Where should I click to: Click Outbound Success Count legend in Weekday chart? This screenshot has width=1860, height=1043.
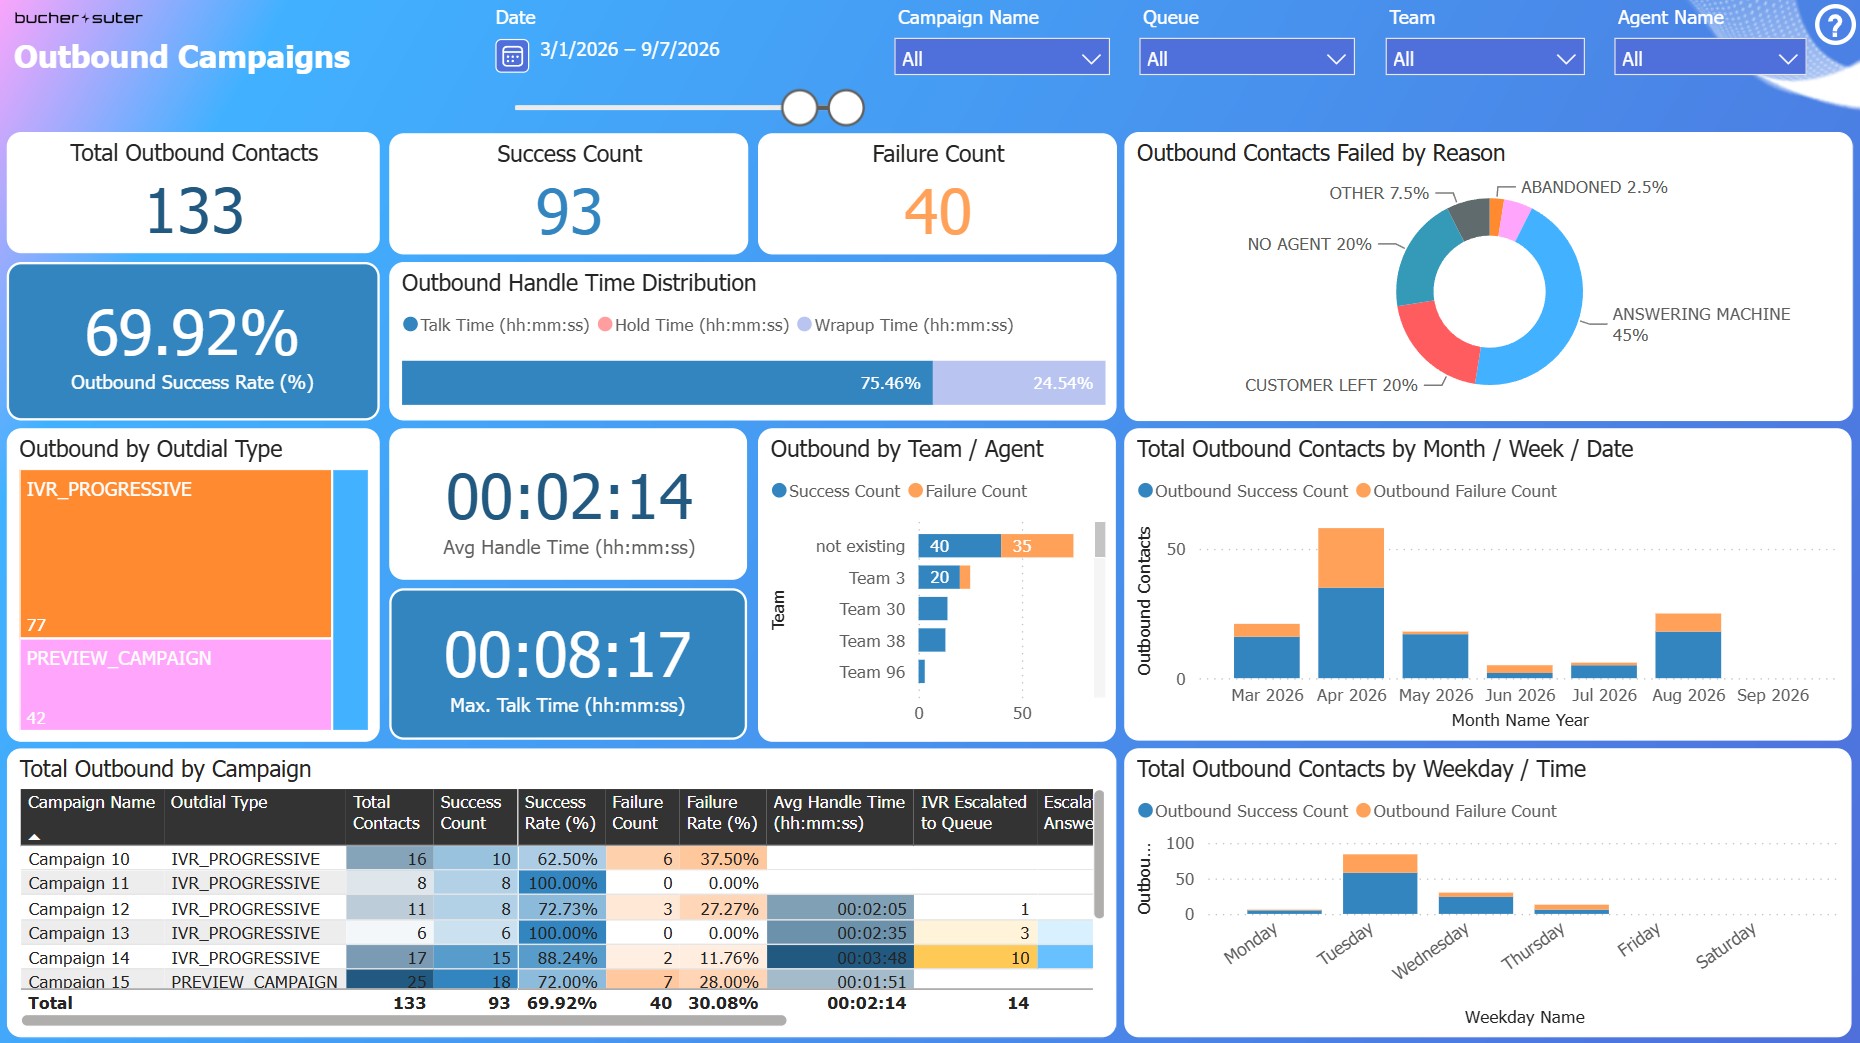[1243, 811]
